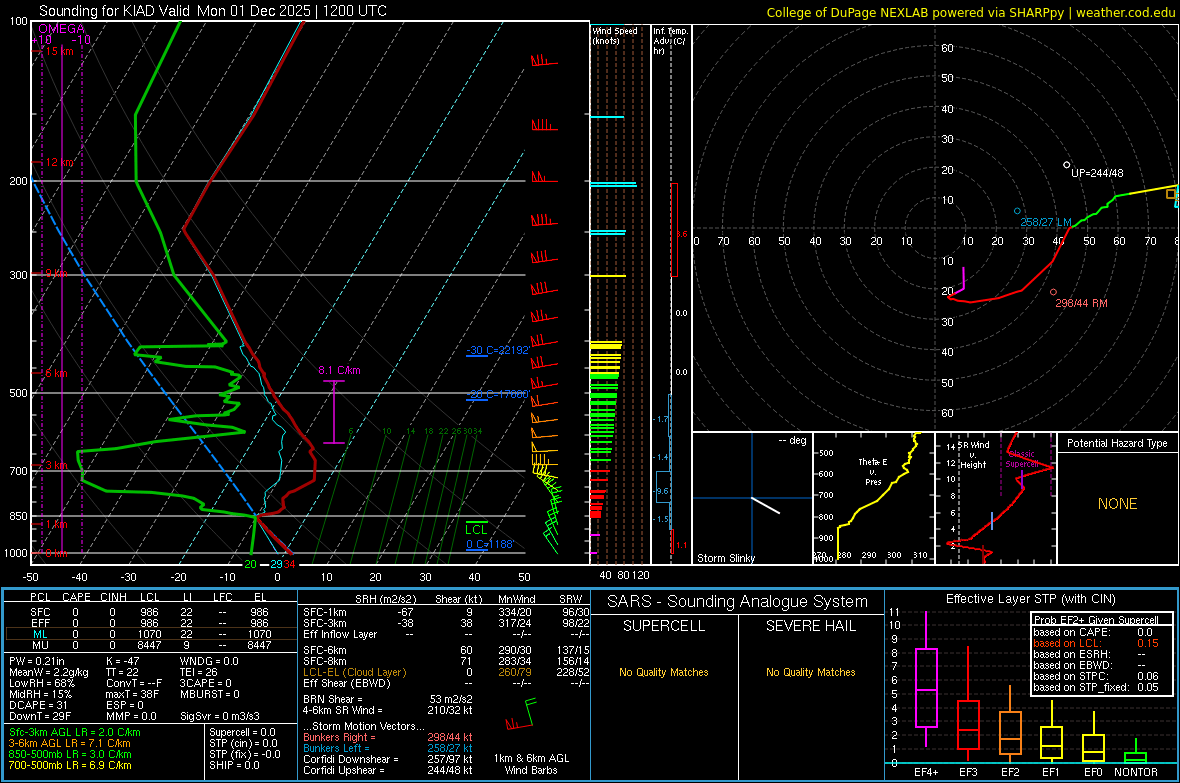Select the 12 km height marker
The image size is (1180, 783).
(x=57, y=163)
